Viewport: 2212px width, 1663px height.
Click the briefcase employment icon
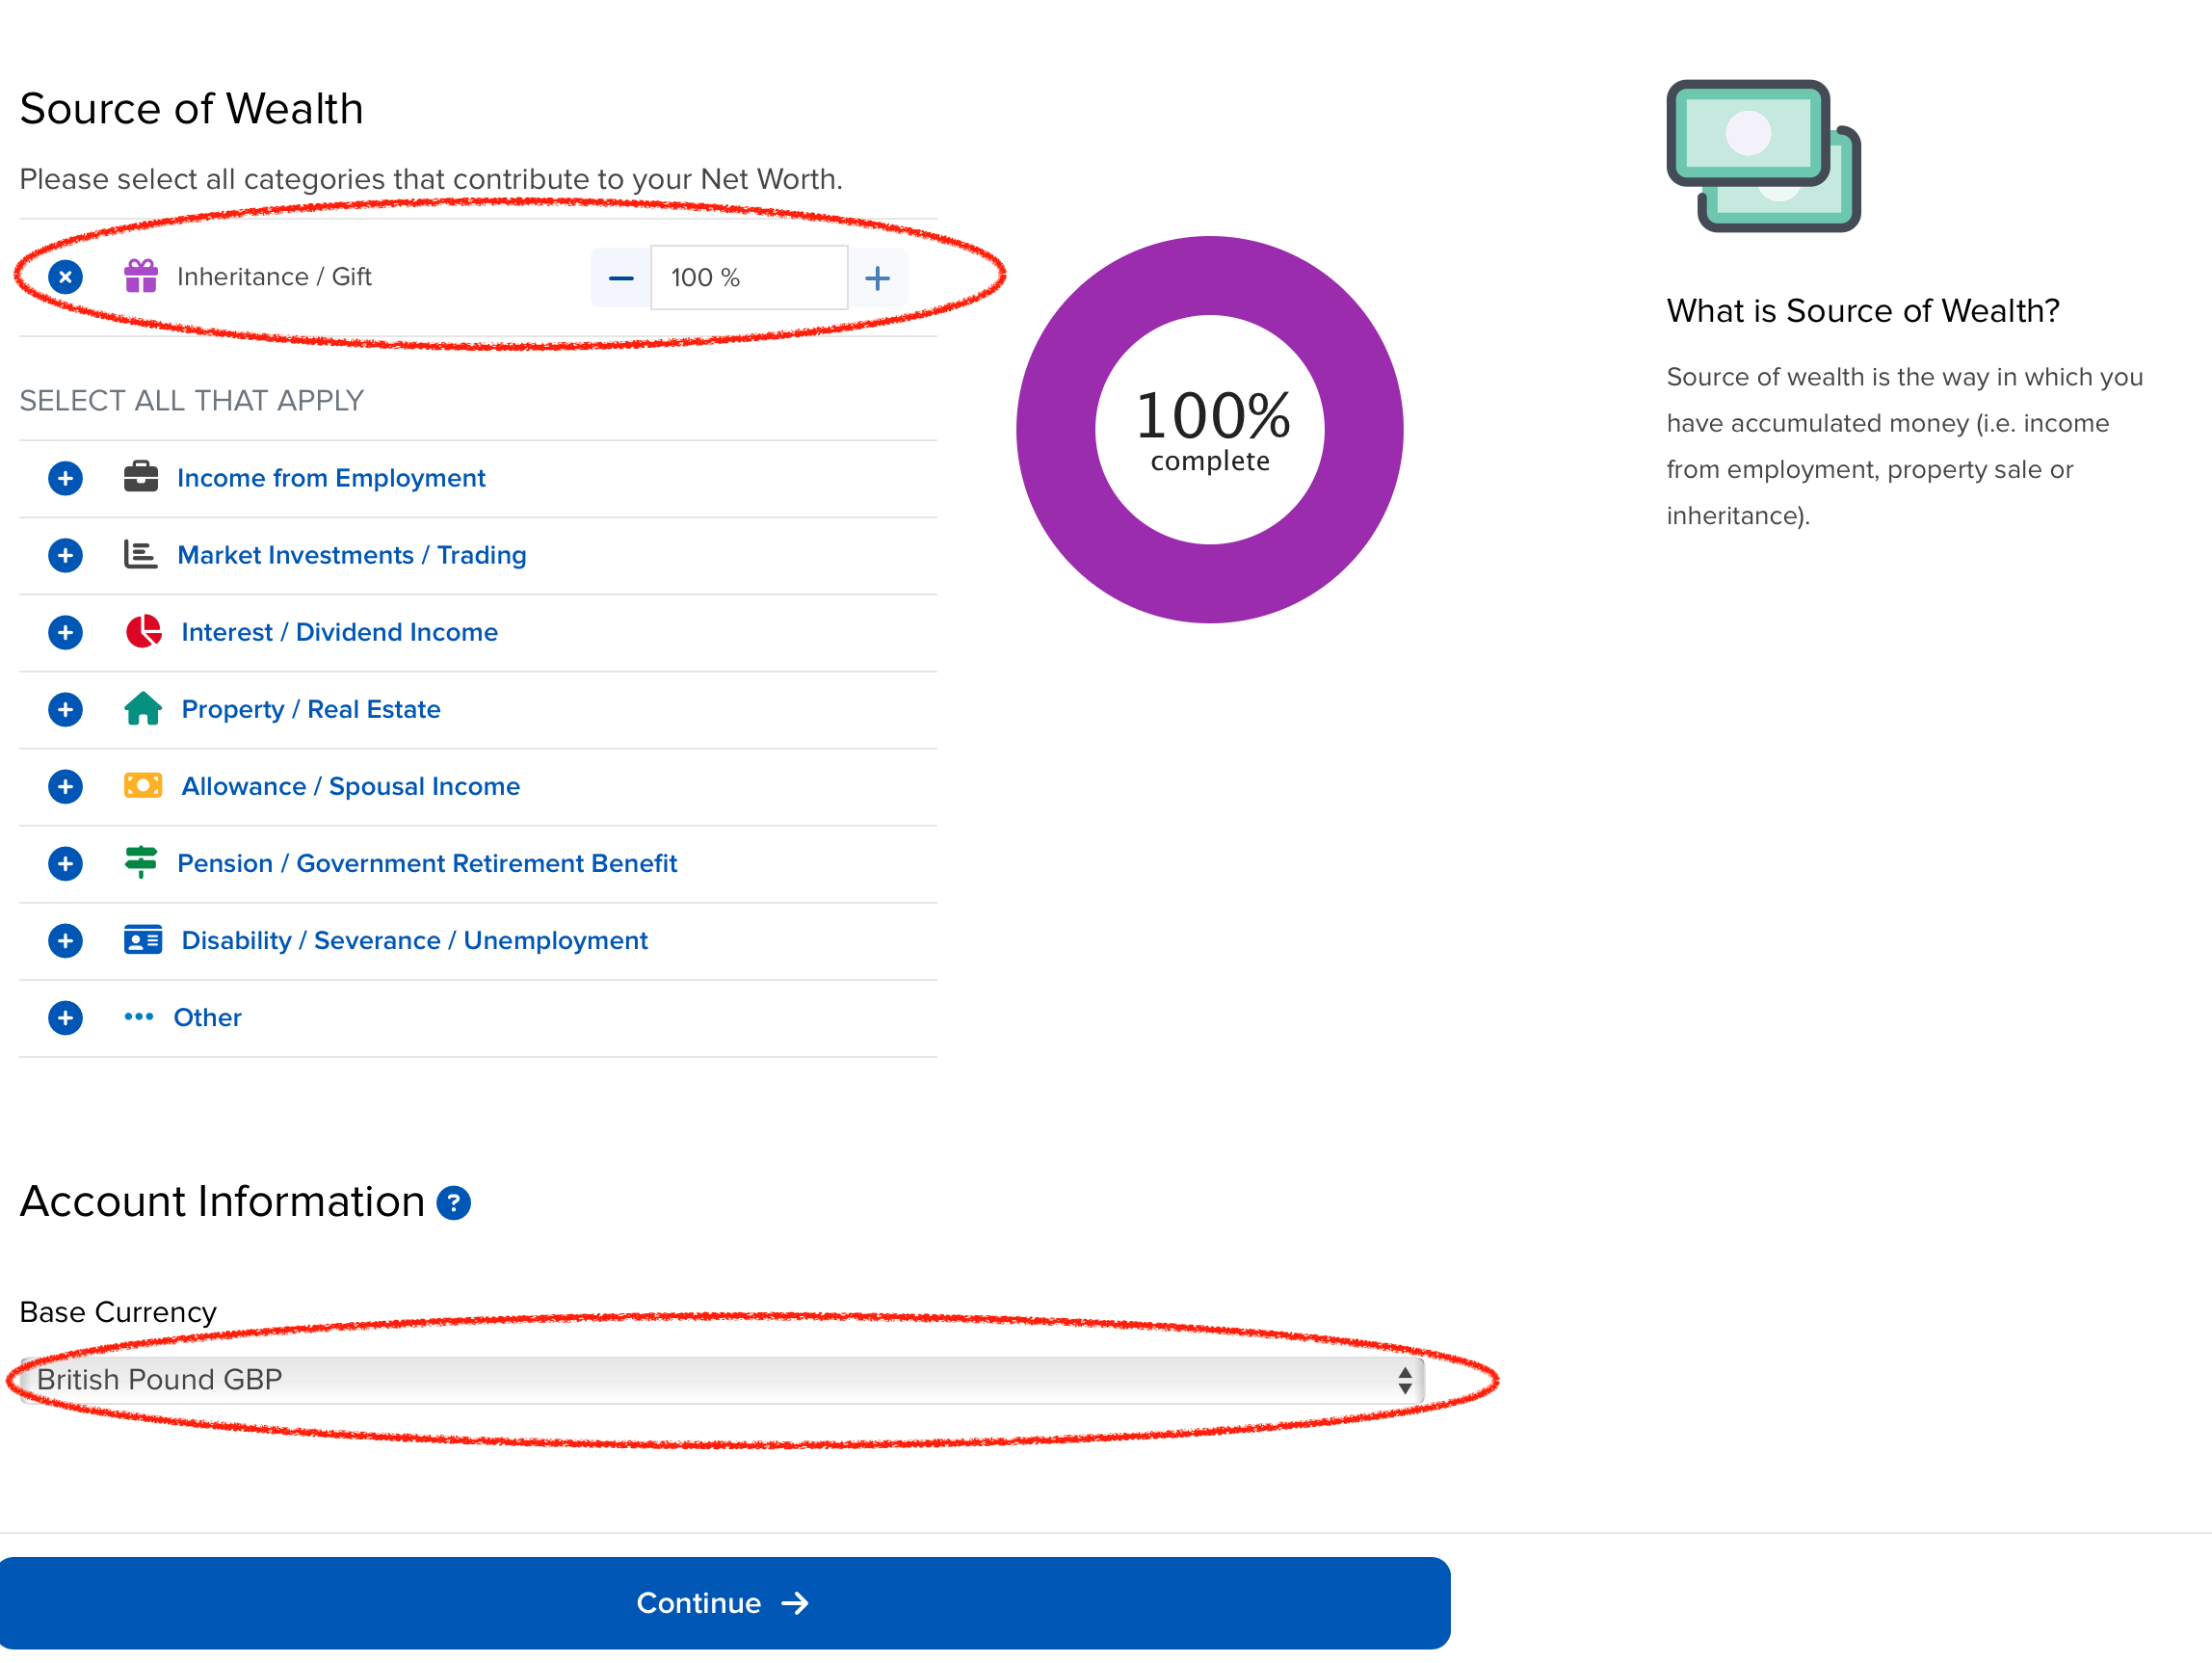(x=141, y=477)
